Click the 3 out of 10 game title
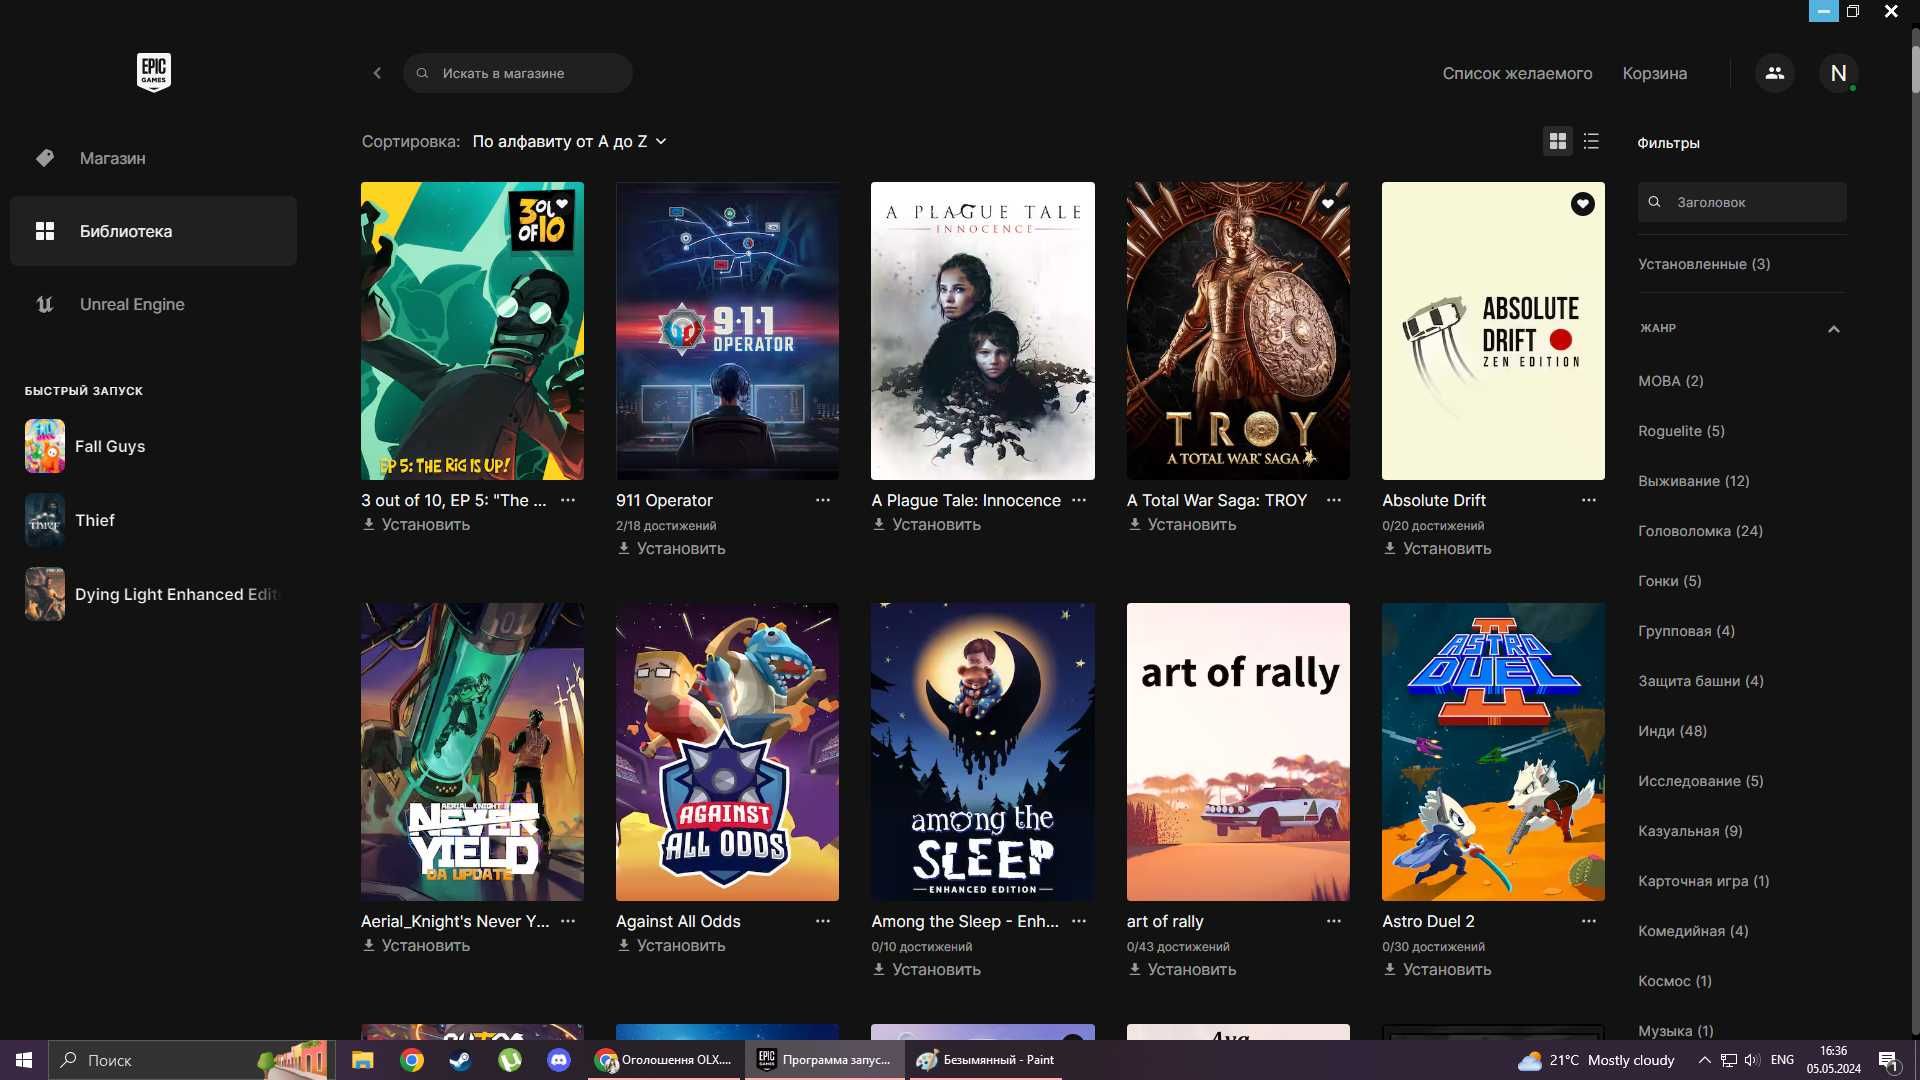The width and height of the screenshot is (1920, 1080). [453, 500]
